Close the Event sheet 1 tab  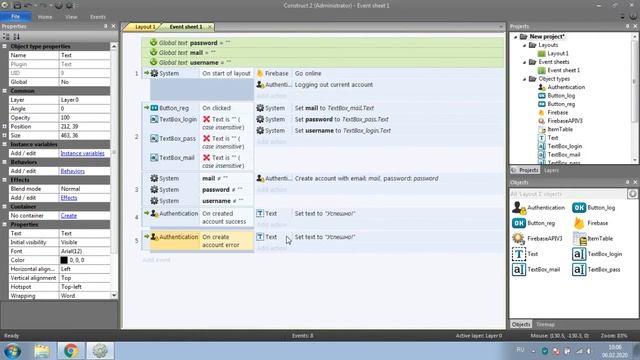pyautogui.click(x=210, y=27)
